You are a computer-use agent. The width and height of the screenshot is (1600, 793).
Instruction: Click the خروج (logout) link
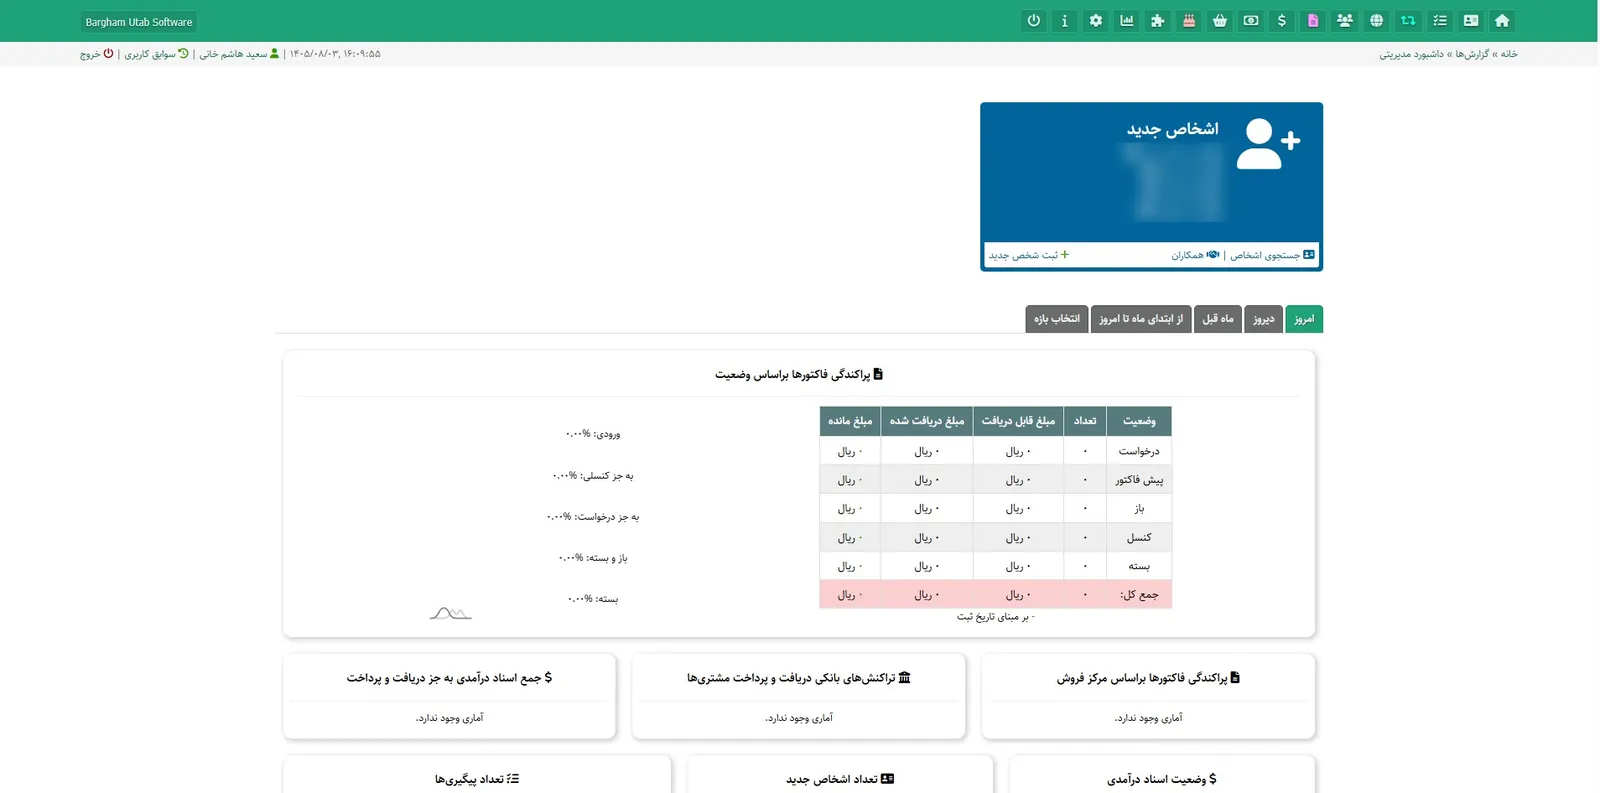tap(97, 54)
